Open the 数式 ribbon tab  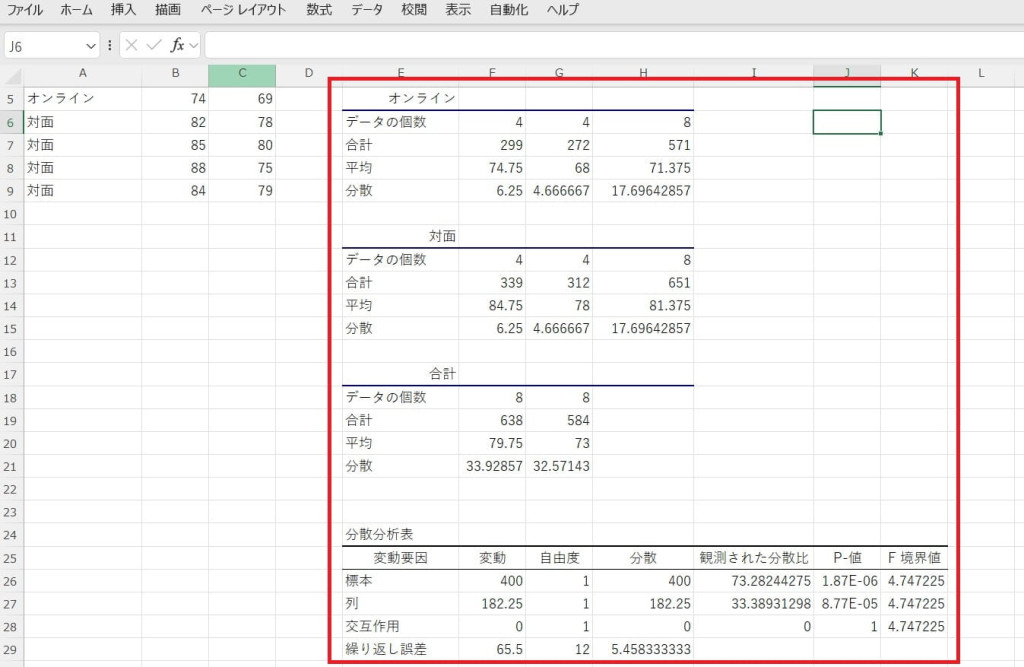coord(319,10)
